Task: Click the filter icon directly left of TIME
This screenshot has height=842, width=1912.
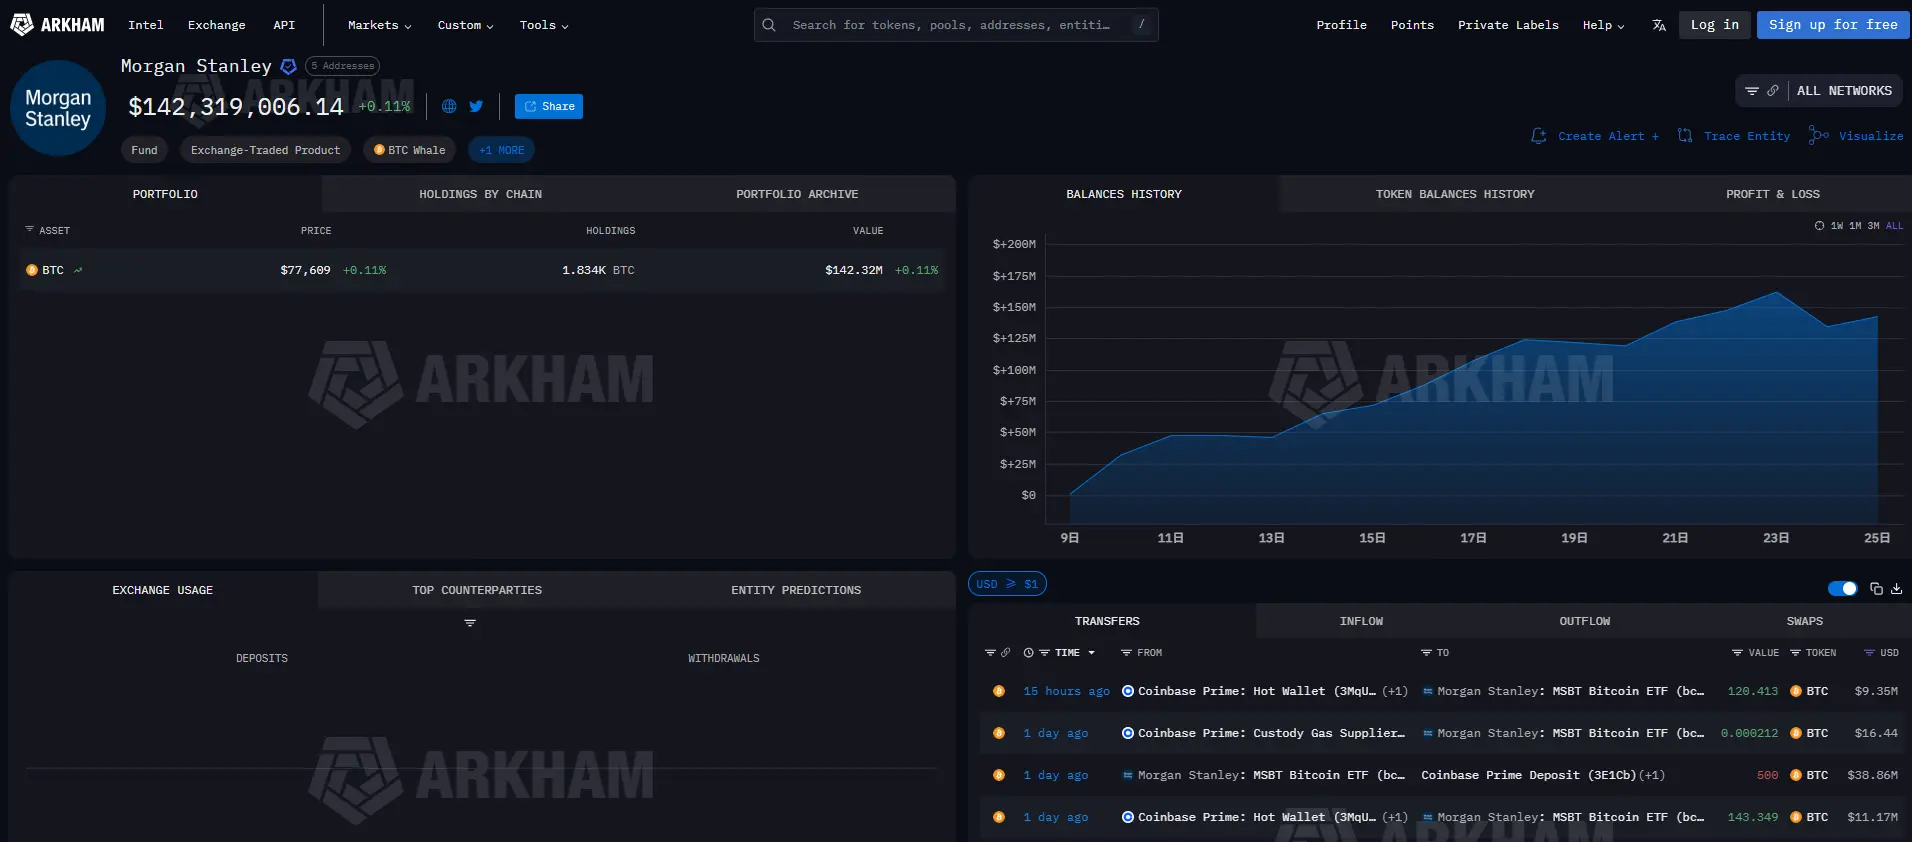Action: [x=1044, y=653]
